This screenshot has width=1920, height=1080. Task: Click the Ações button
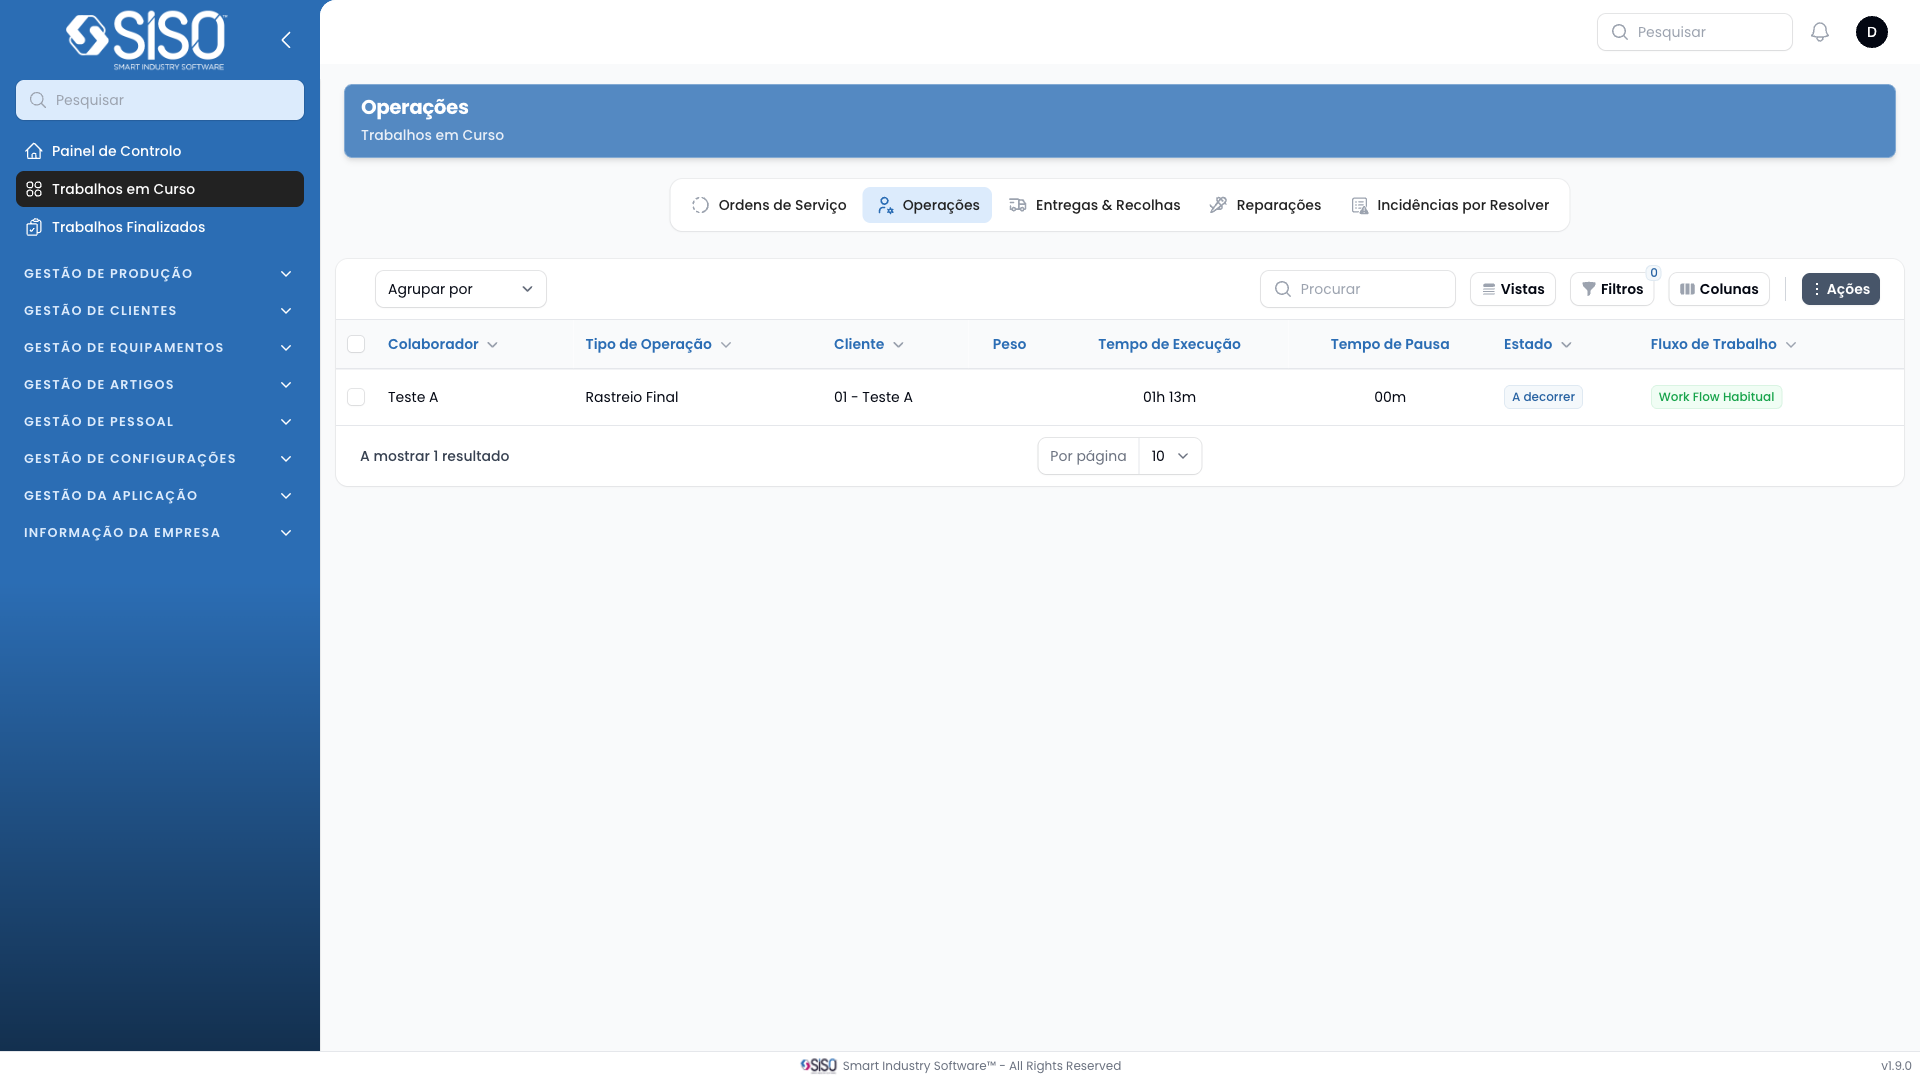click(x=1840, y=289)
